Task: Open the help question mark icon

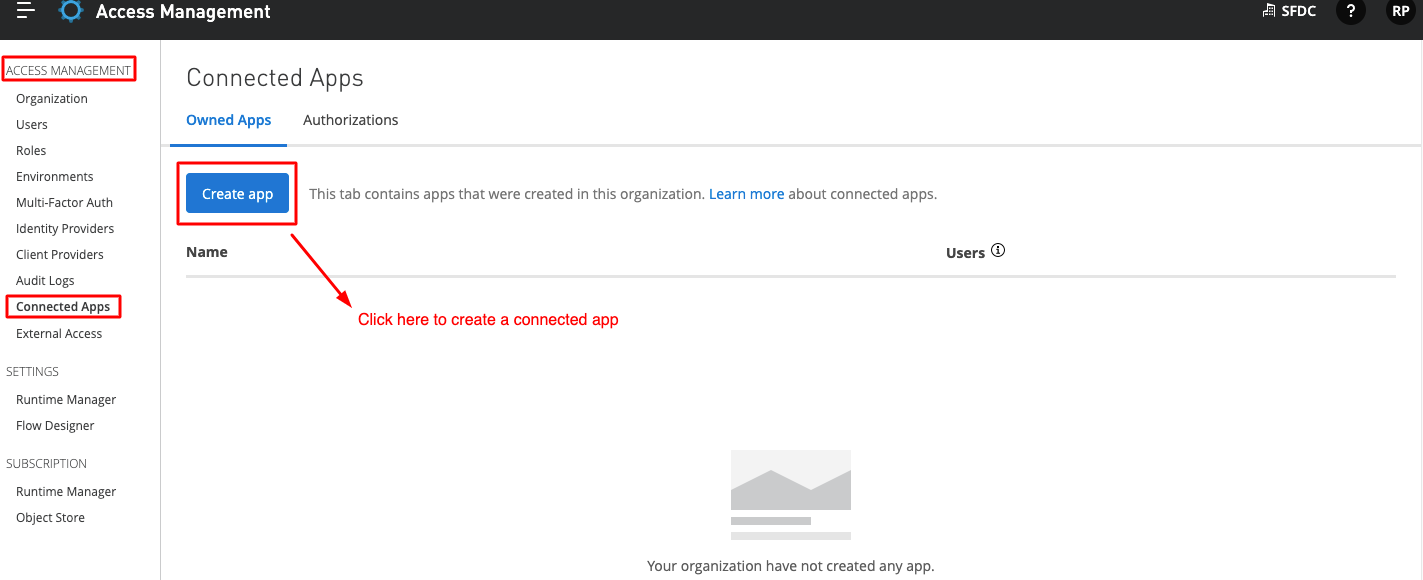Action: pyautogui.click(x=1350, y=12)
